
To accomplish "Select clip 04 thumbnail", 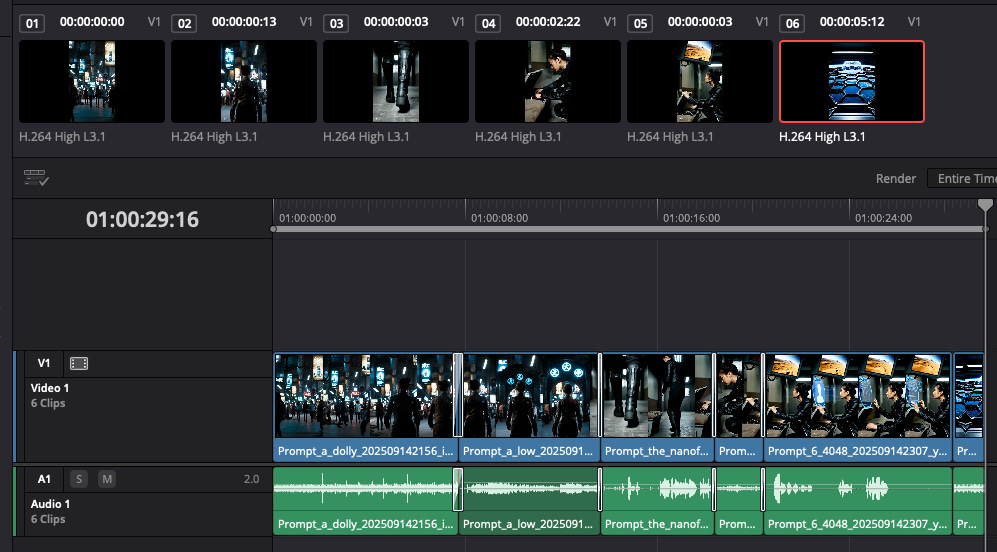I will tap(547, 81).
